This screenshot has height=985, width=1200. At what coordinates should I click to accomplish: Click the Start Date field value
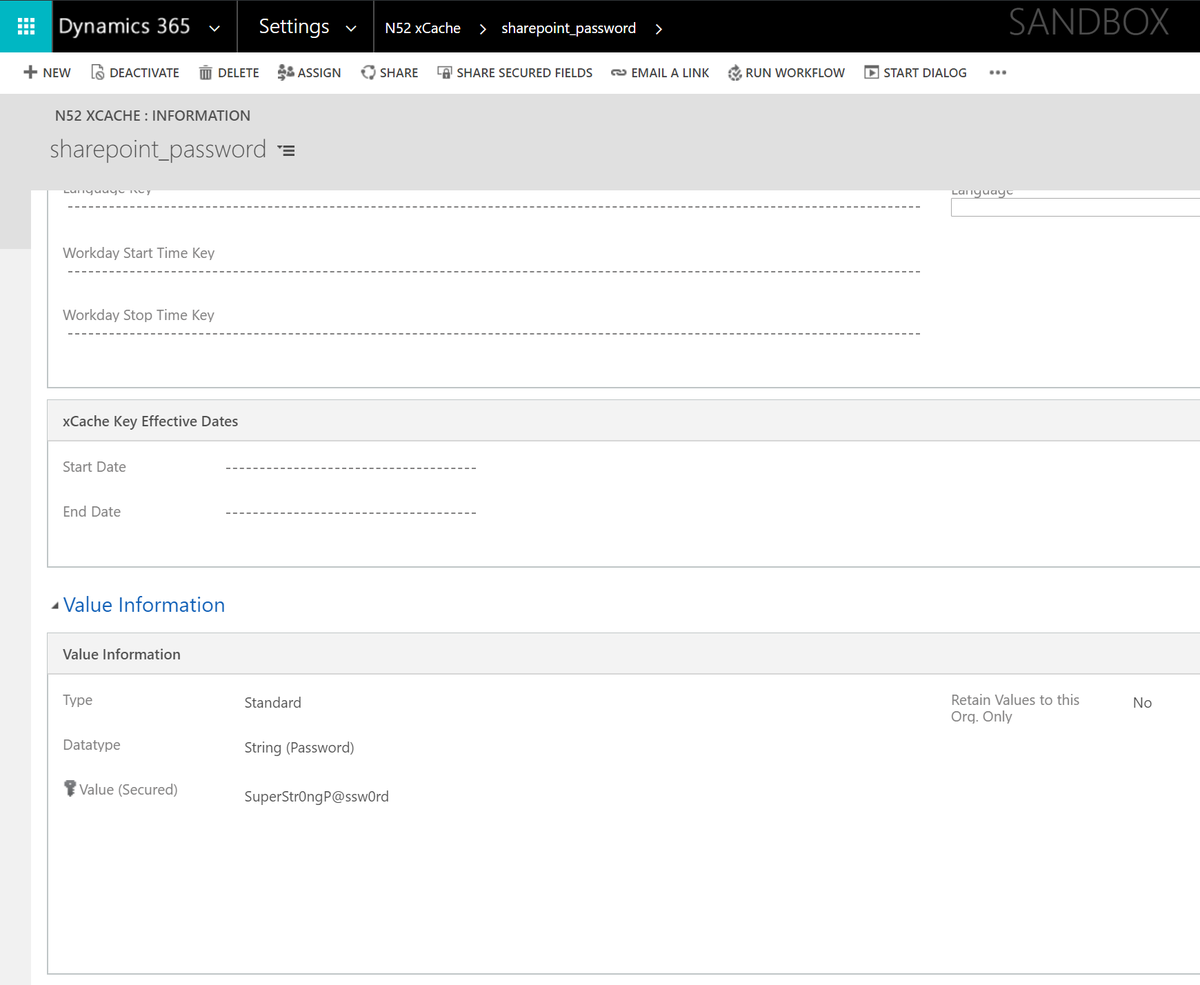(x=351, y=468)
